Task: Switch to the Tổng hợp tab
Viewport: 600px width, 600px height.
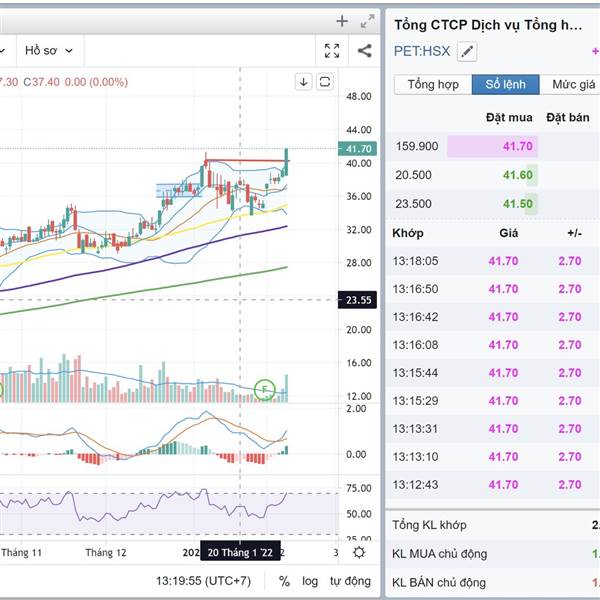Action: point(433,85)
